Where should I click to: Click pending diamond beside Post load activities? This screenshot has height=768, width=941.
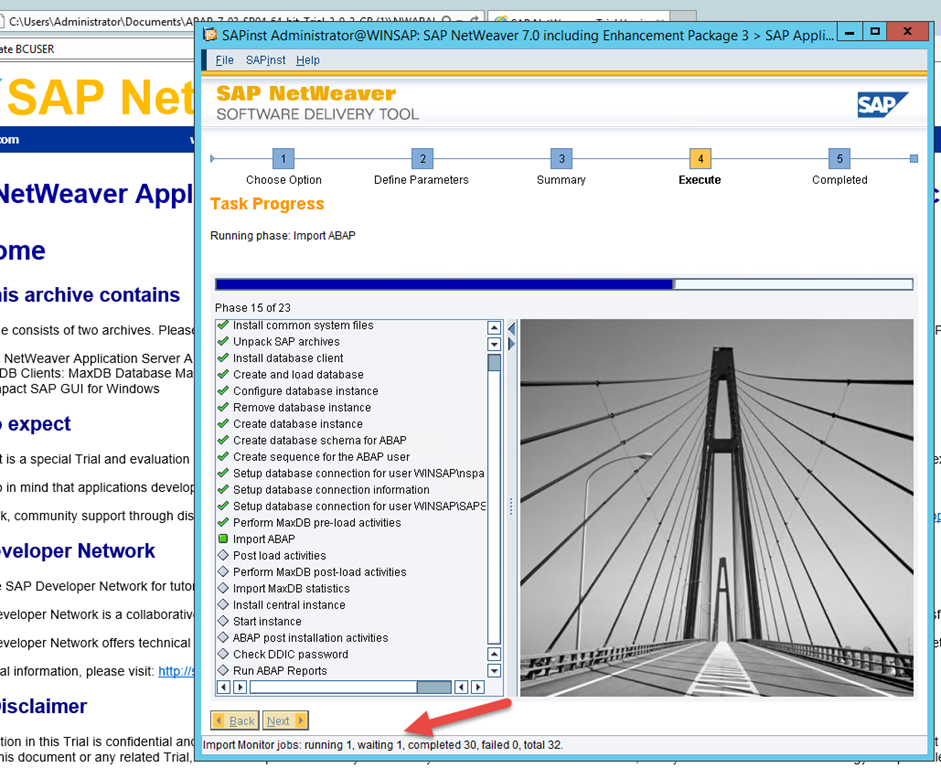tap(224, 556)
